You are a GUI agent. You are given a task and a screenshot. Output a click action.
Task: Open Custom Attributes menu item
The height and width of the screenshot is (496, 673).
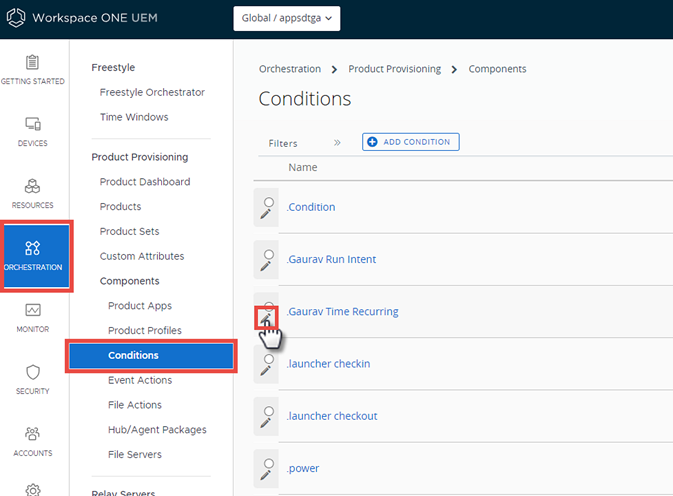[142, 256]
